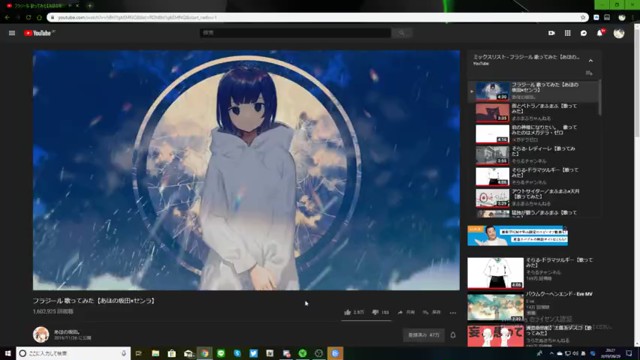Screen dimensions: 640x360
Task: Select the フラジール YouTube browser tab
Action: (x=43, y=6)
